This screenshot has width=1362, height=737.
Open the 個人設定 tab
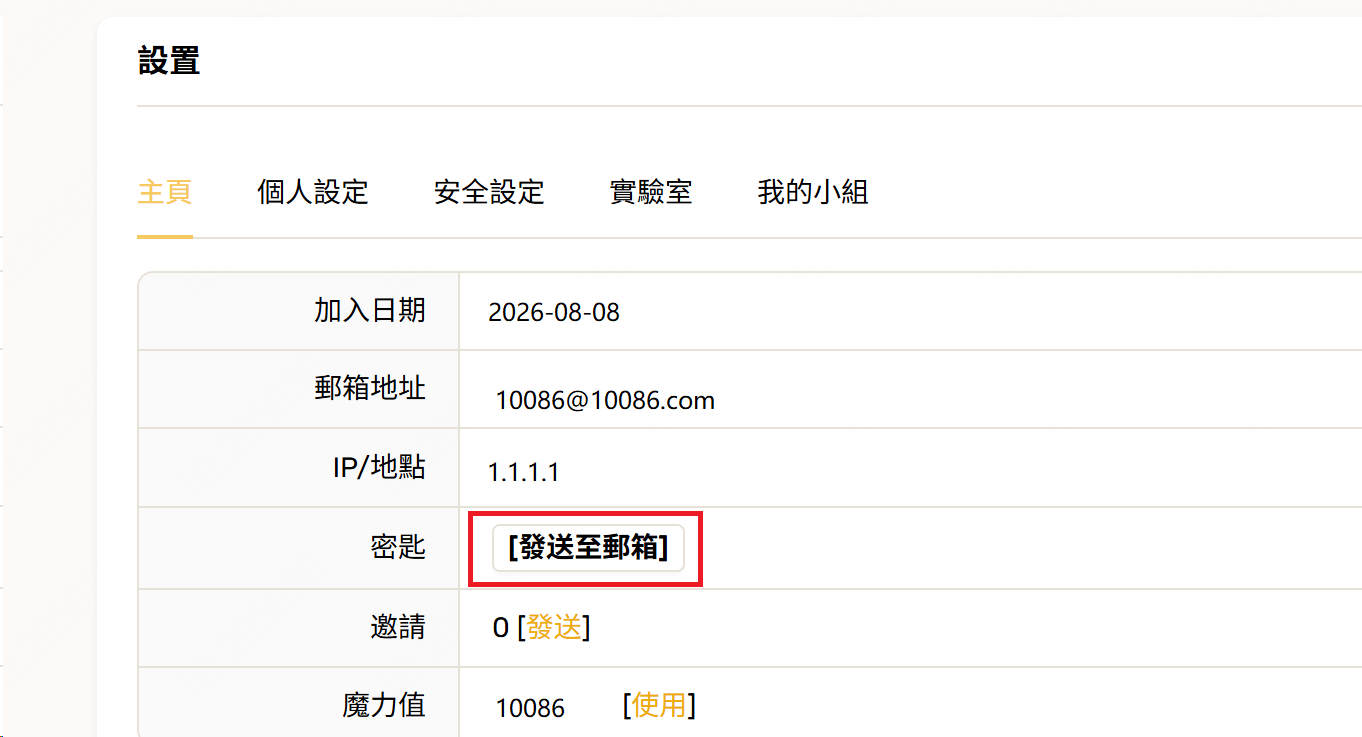click(x=313, y=191)
